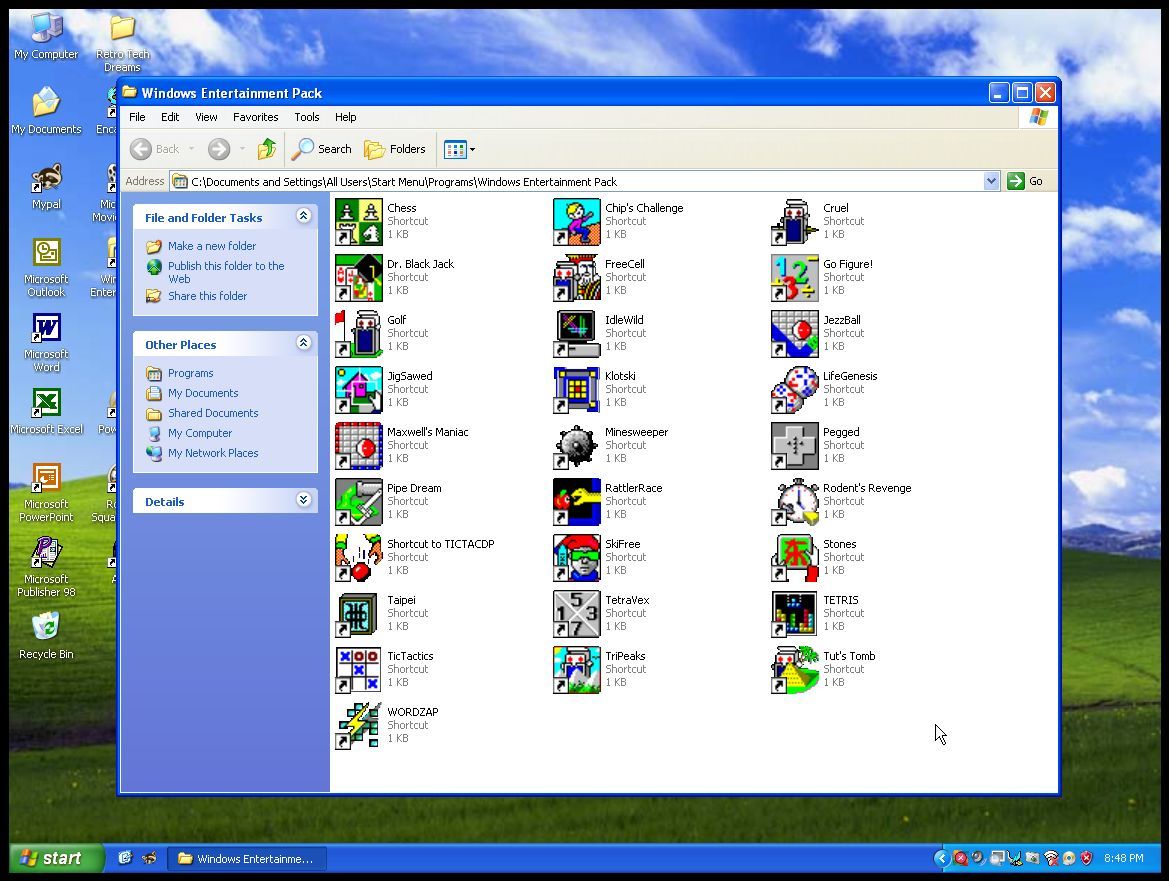Image resolution: width=1169 pixels, height=881 pixels.
Task: Click the LifeGenesis icon
Action: 795,390
